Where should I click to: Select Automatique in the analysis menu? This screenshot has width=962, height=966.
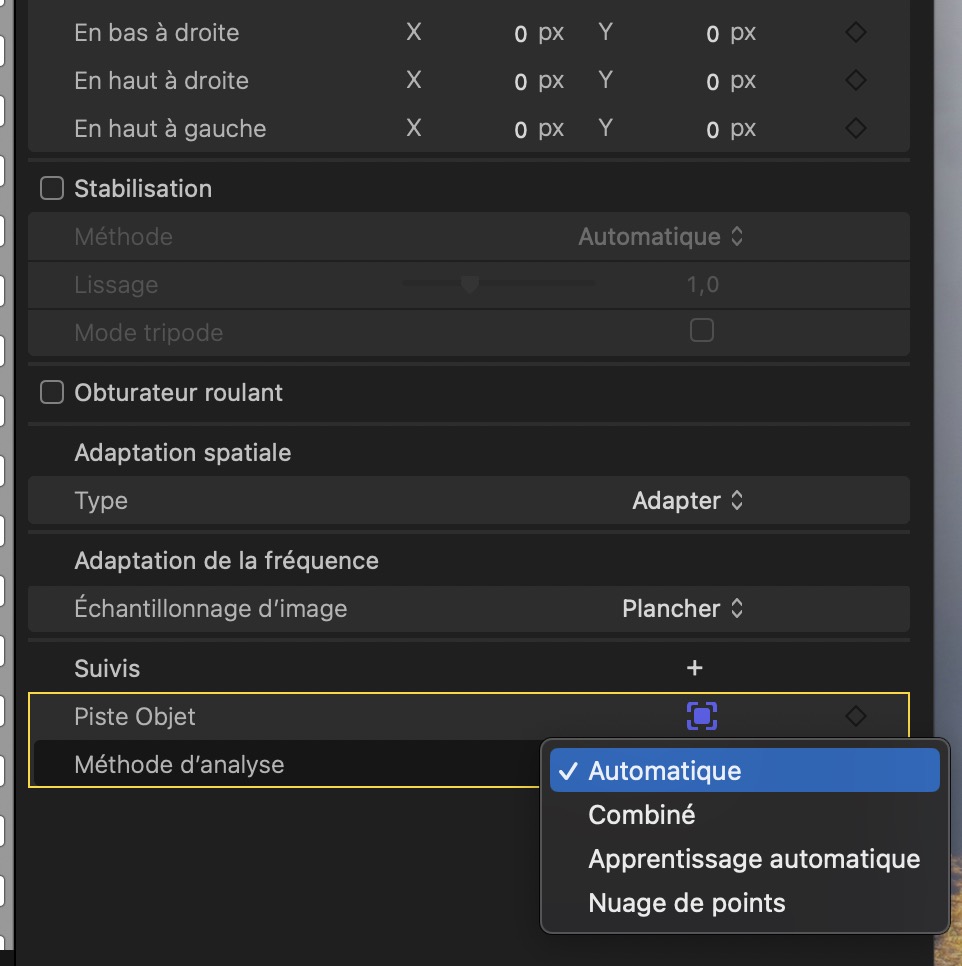point(665,771)
